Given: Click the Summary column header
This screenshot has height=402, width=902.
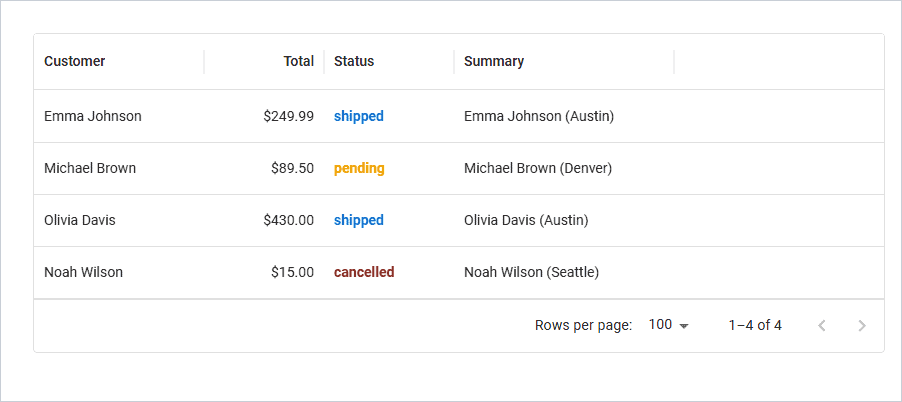Looking at the screenshot, I should [494, 61].
